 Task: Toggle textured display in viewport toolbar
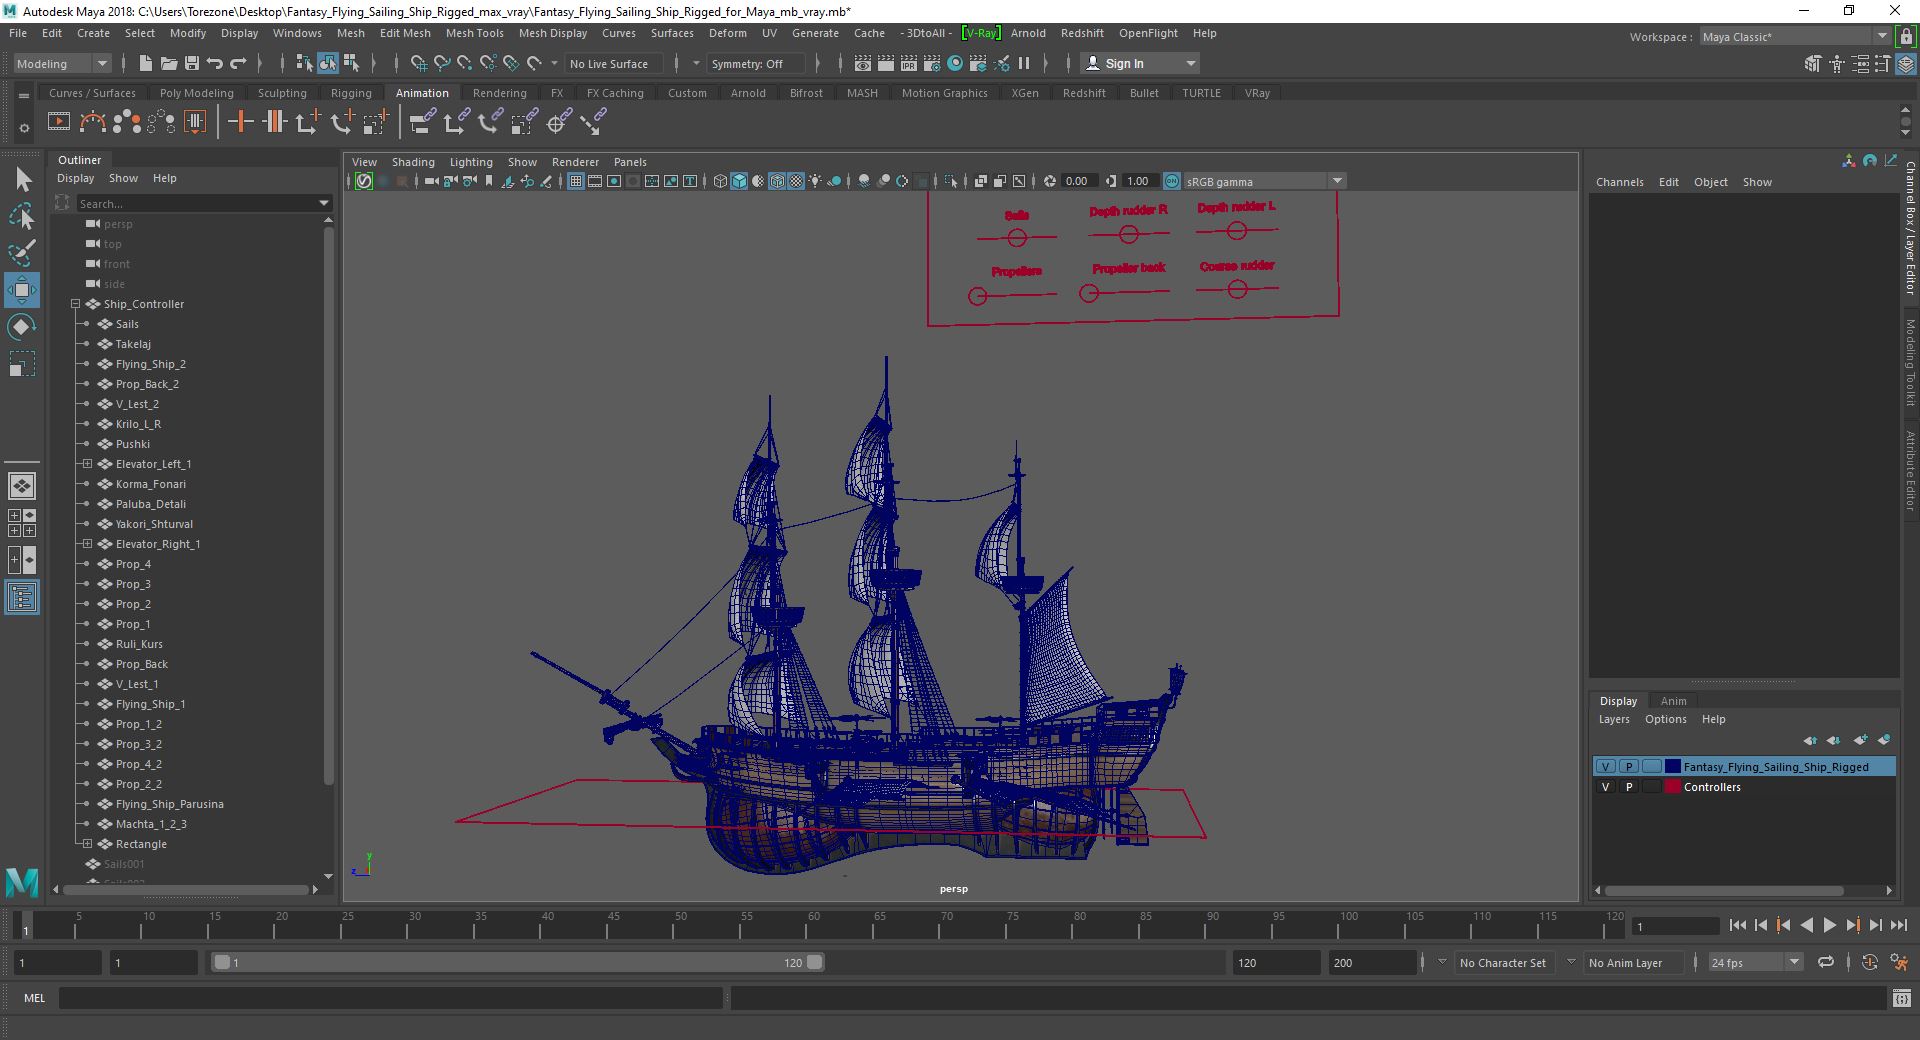click(796, 181)
